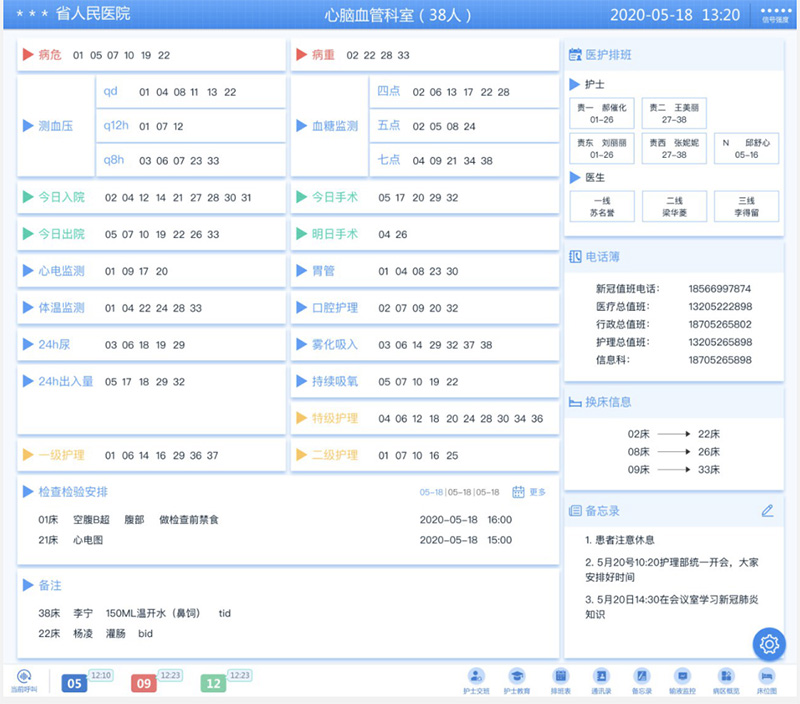Image resolution: width=800 pixels, height=704 pixels.
Task: Select the 四点 glucose time label
Action: point(388,91)
